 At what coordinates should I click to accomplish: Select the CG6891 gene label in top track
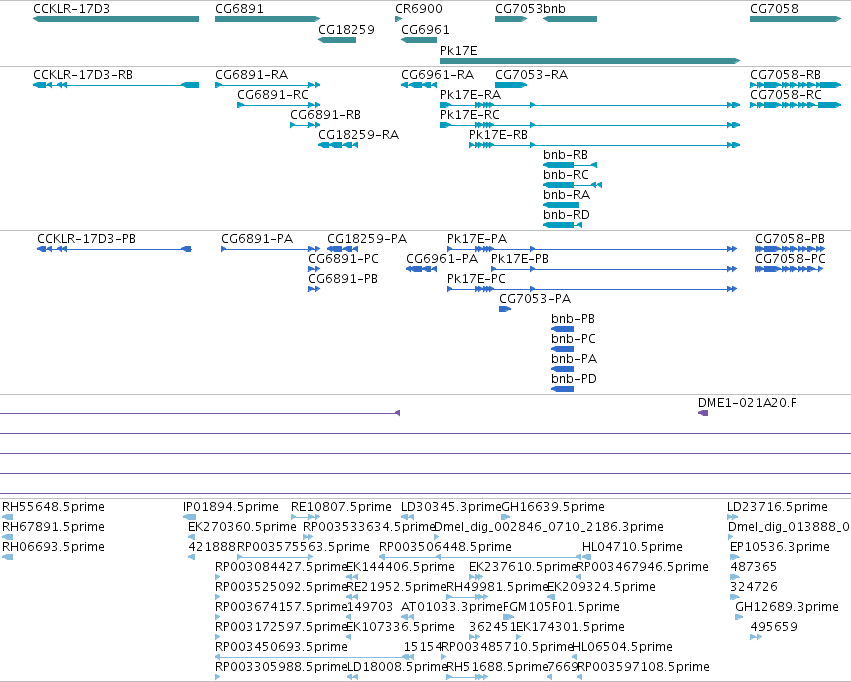click(239, 9)
